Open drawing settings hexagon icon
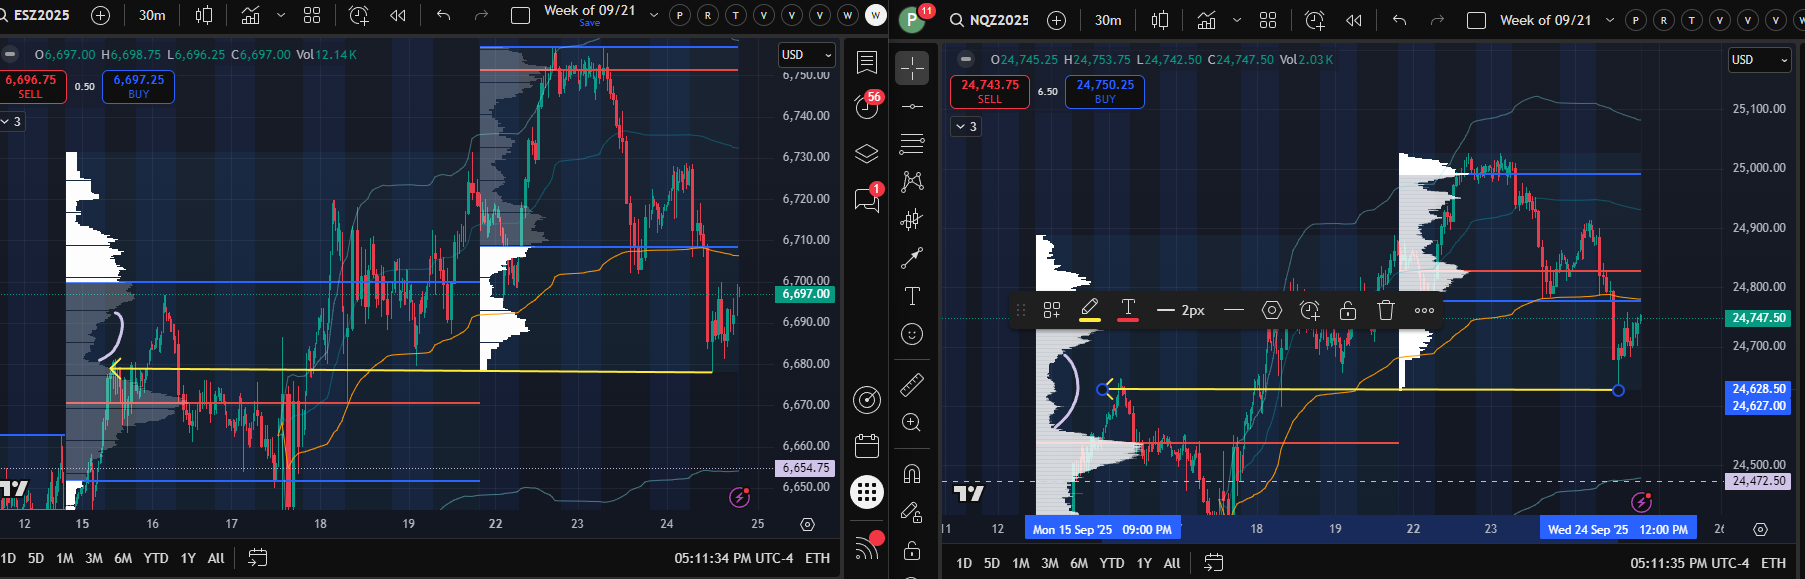Image resolution: width=1805 pixels, height=579 pixels. click(x=1272, y=310)
